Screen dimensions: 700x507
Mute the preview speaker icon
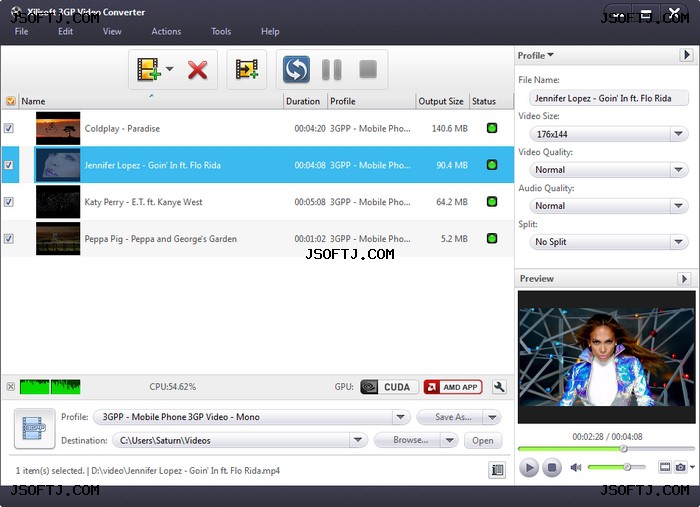coord(575,467)
